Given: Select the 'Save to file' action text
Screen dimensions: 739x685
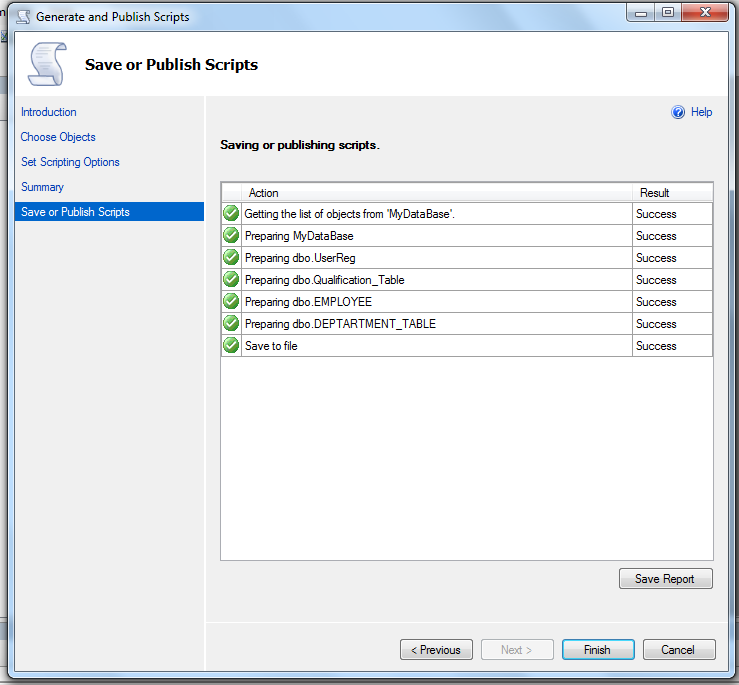Looking at the screenshot, I should point(271,346).
